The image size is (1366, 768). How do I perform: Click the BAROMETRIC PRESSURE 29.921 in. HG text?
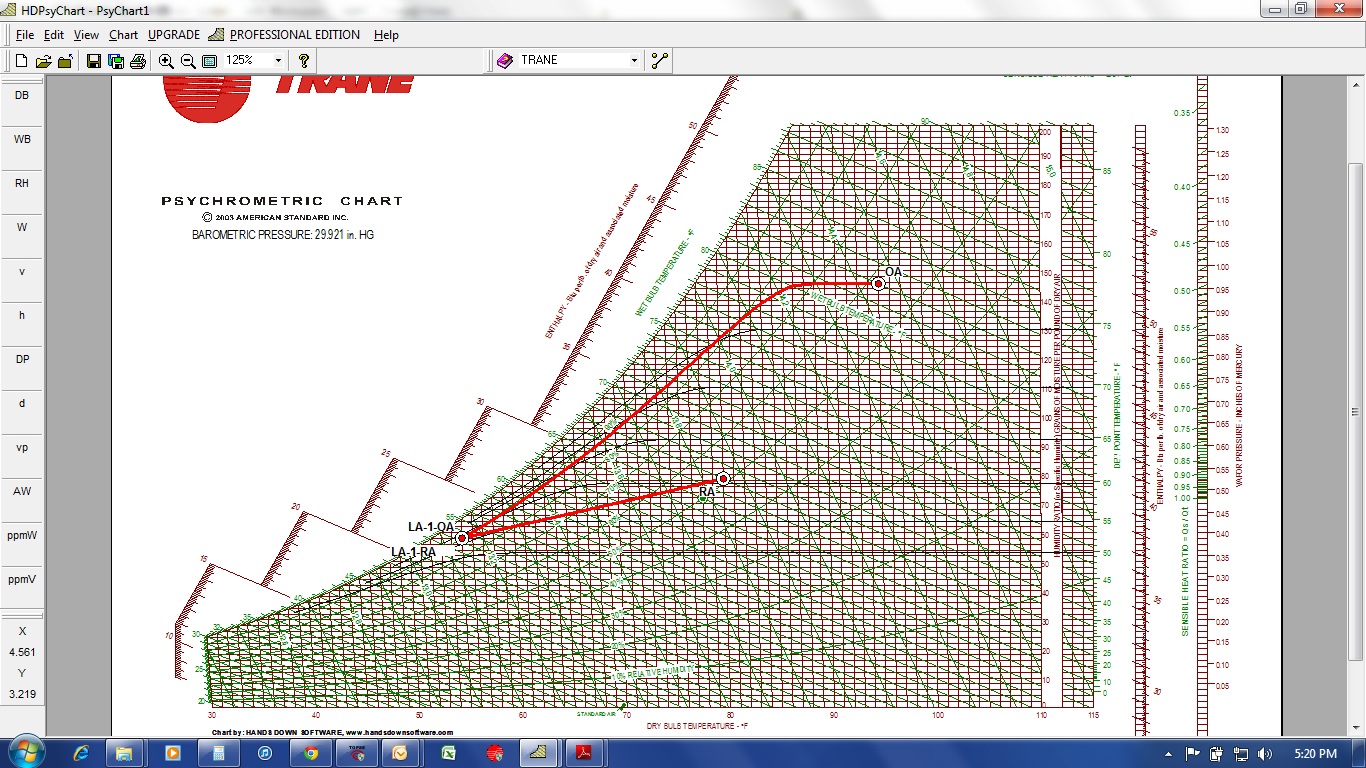(283, 234)
